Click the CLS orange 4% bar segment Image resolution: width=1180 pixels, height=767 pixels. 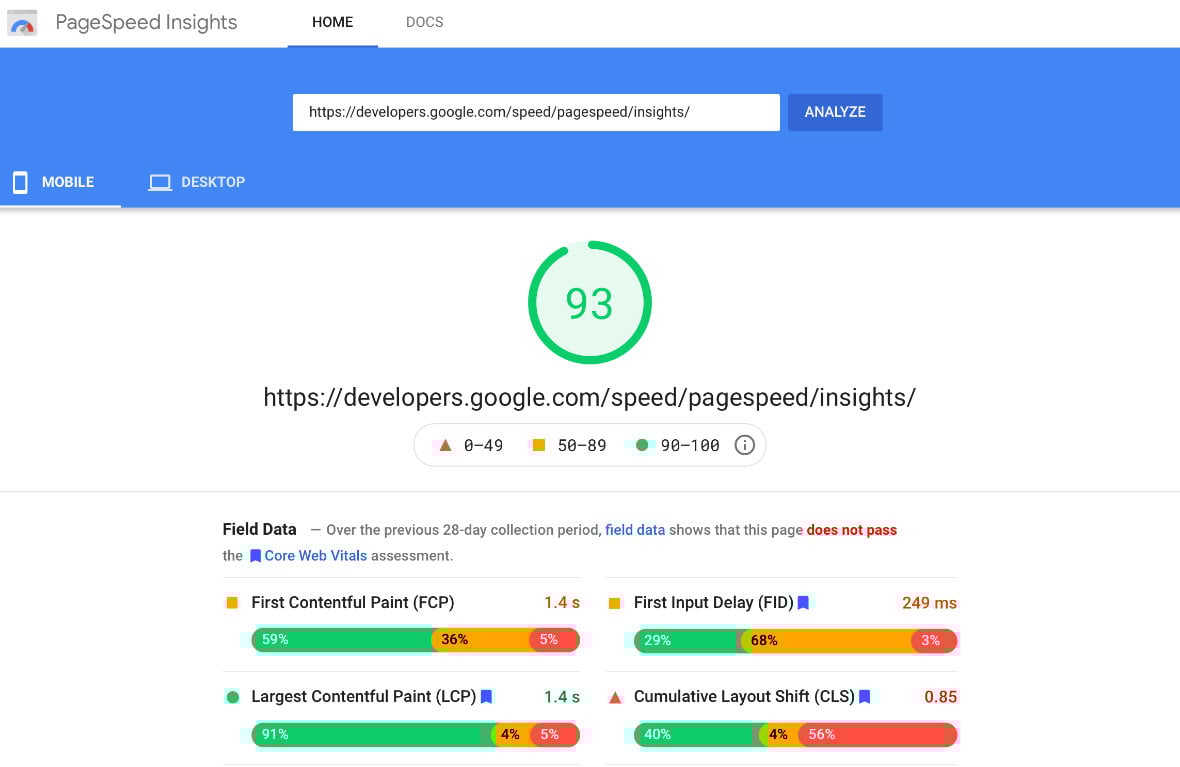pos(780,735)
